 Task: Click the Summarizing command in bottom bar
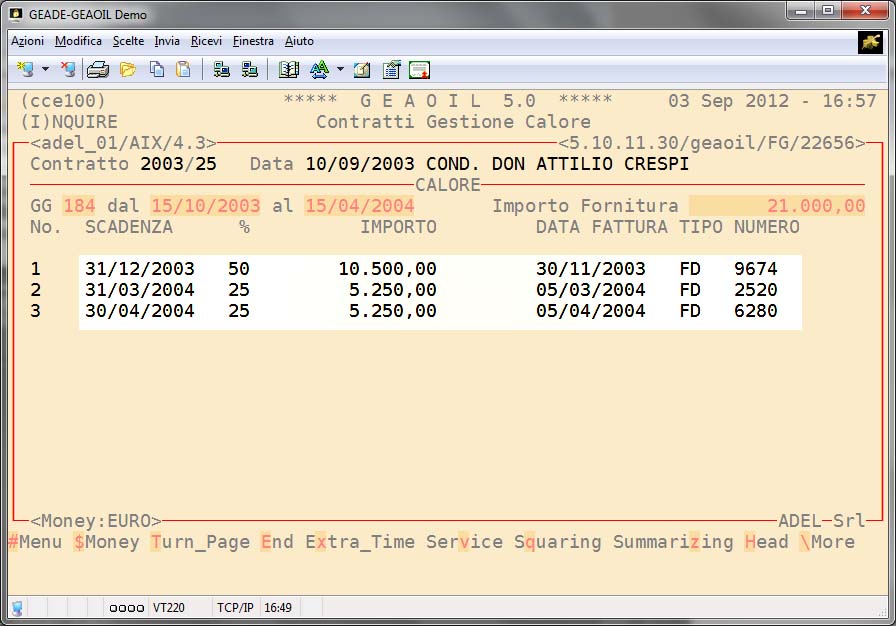(x=673, y=542)
